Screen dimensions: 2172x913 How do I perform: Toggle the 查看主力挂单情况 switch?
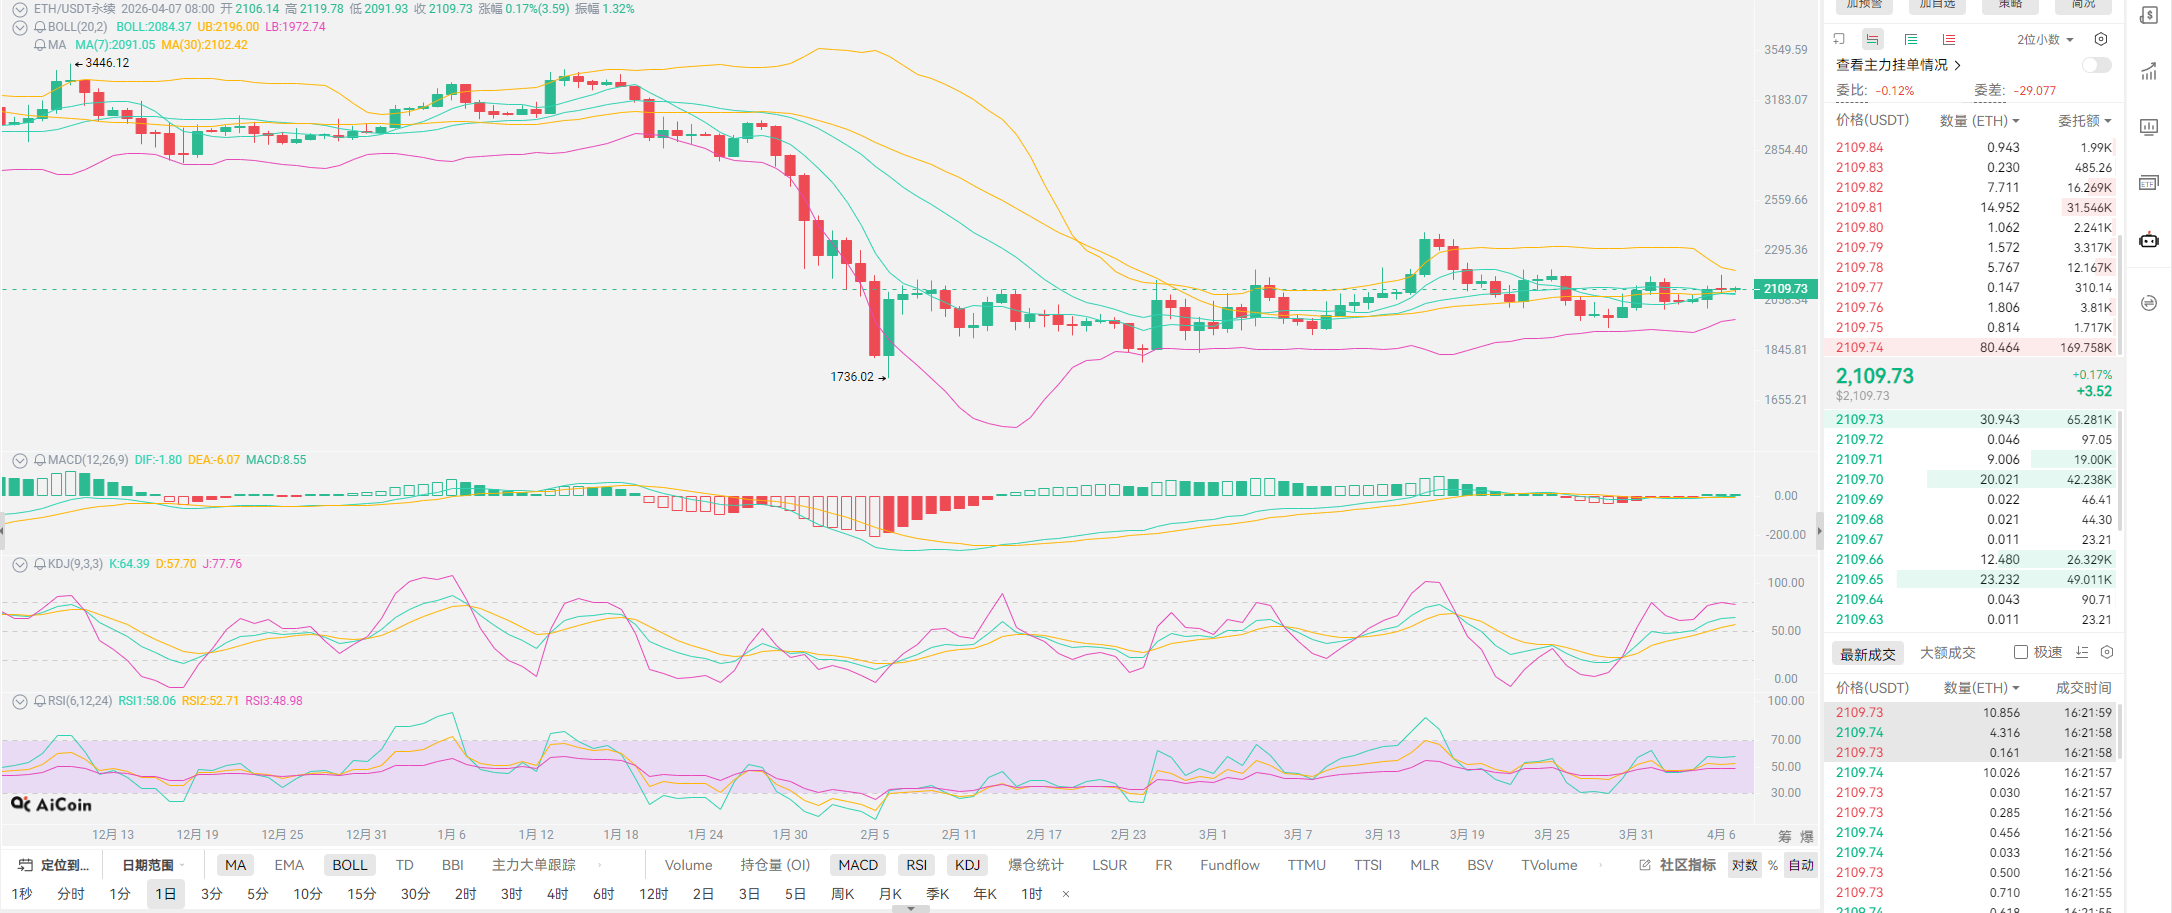(x=2096, y=65)
